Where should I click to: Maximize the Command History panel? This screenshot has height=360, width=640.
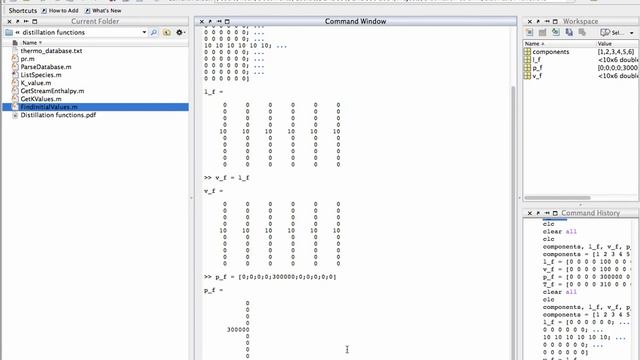[x=555, y=213]
